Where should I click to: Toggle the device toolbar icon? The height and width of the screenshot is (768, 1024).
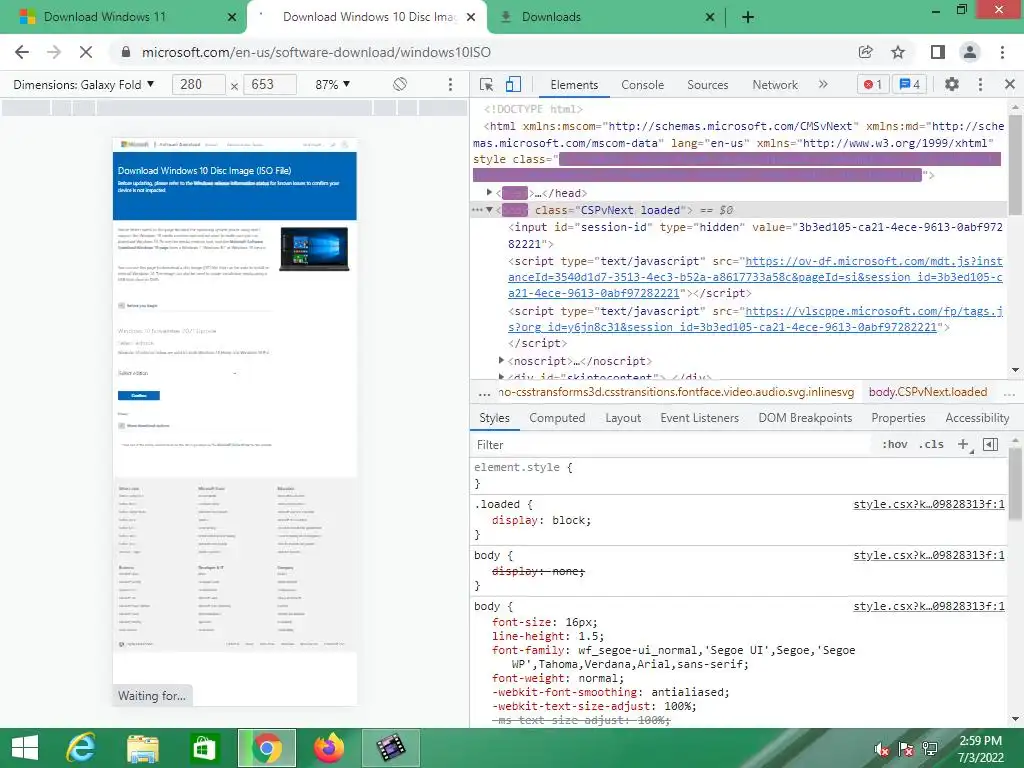point(513,84)
